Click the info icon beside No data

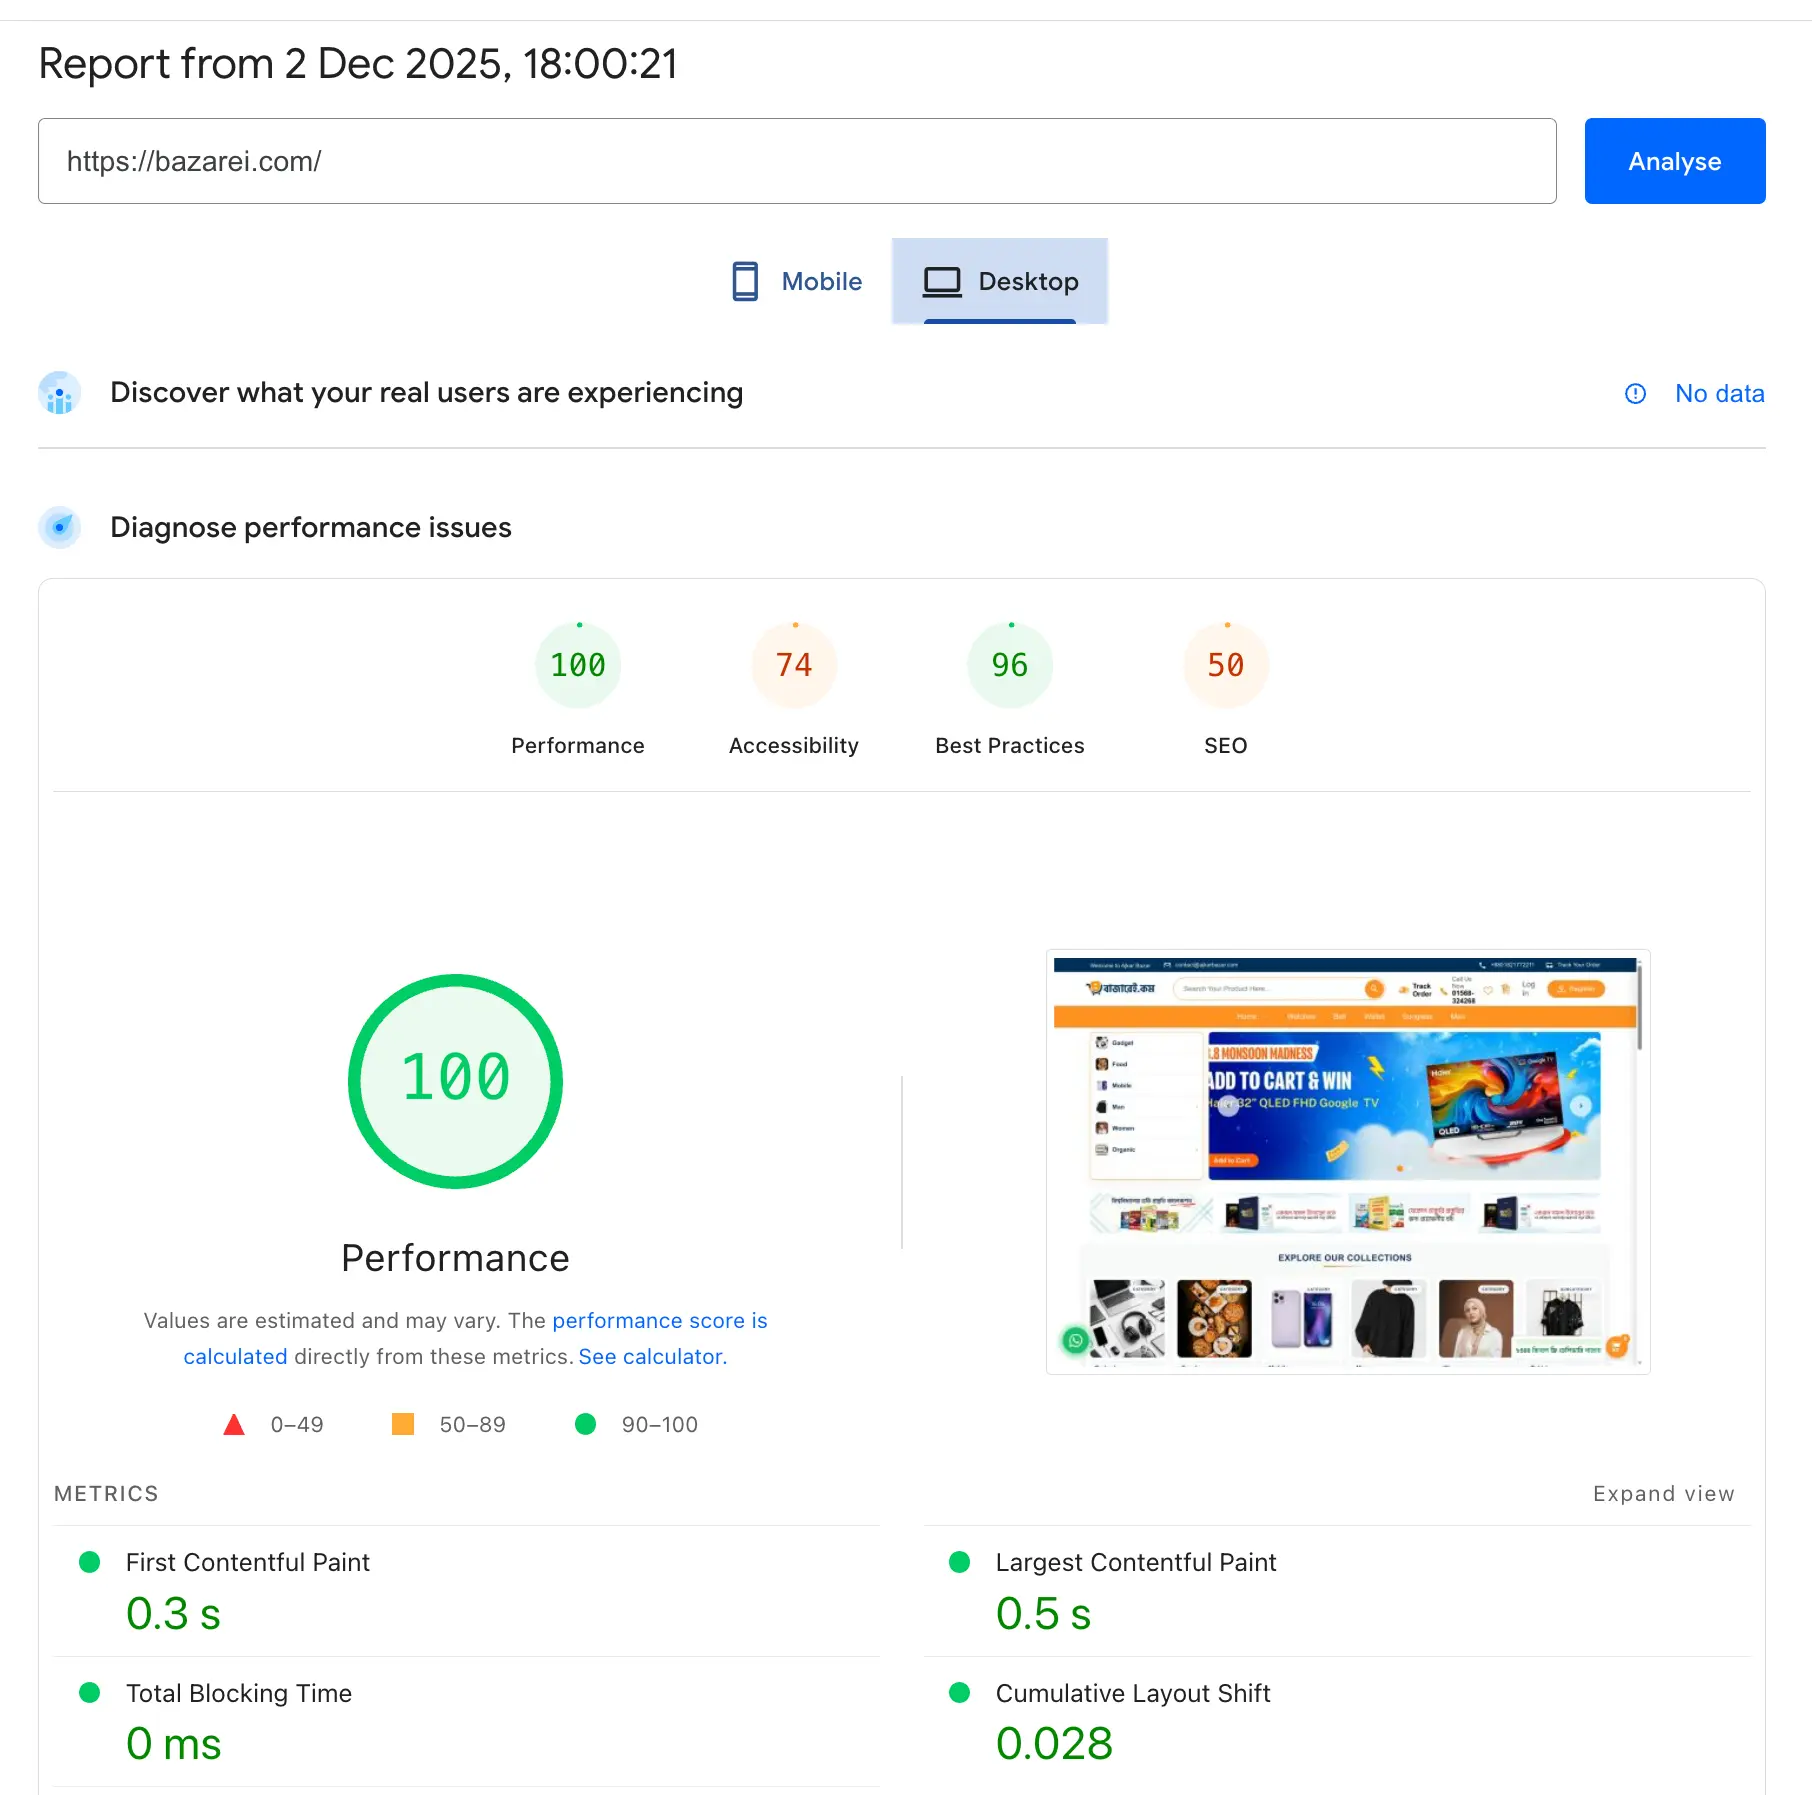(1634, 393)
